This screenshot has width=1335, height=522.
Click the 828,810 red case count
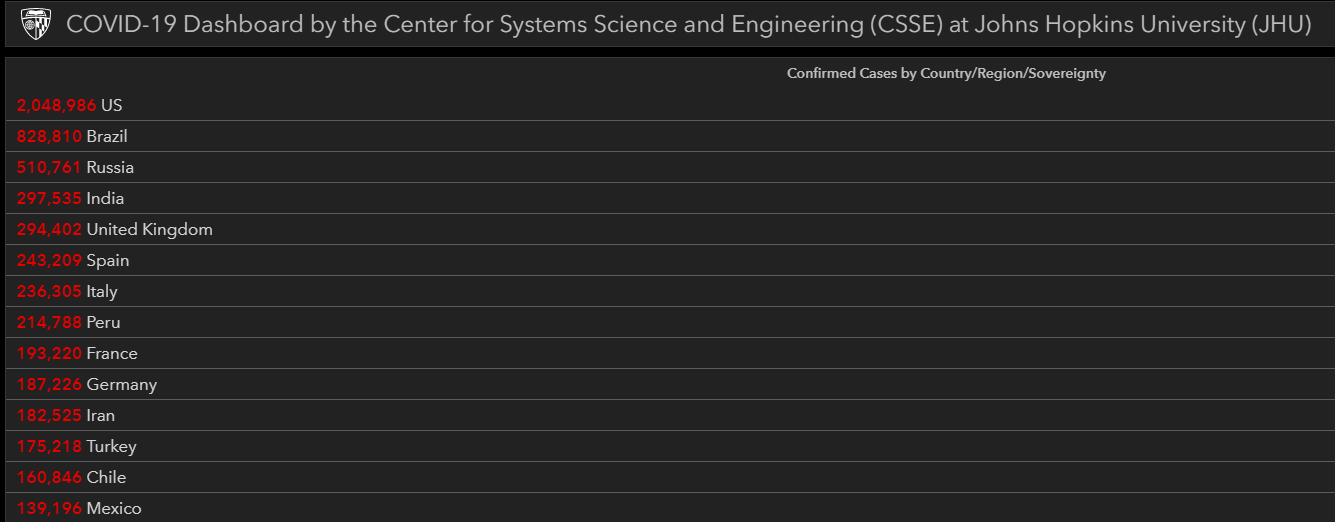click(x=49, y=136)
